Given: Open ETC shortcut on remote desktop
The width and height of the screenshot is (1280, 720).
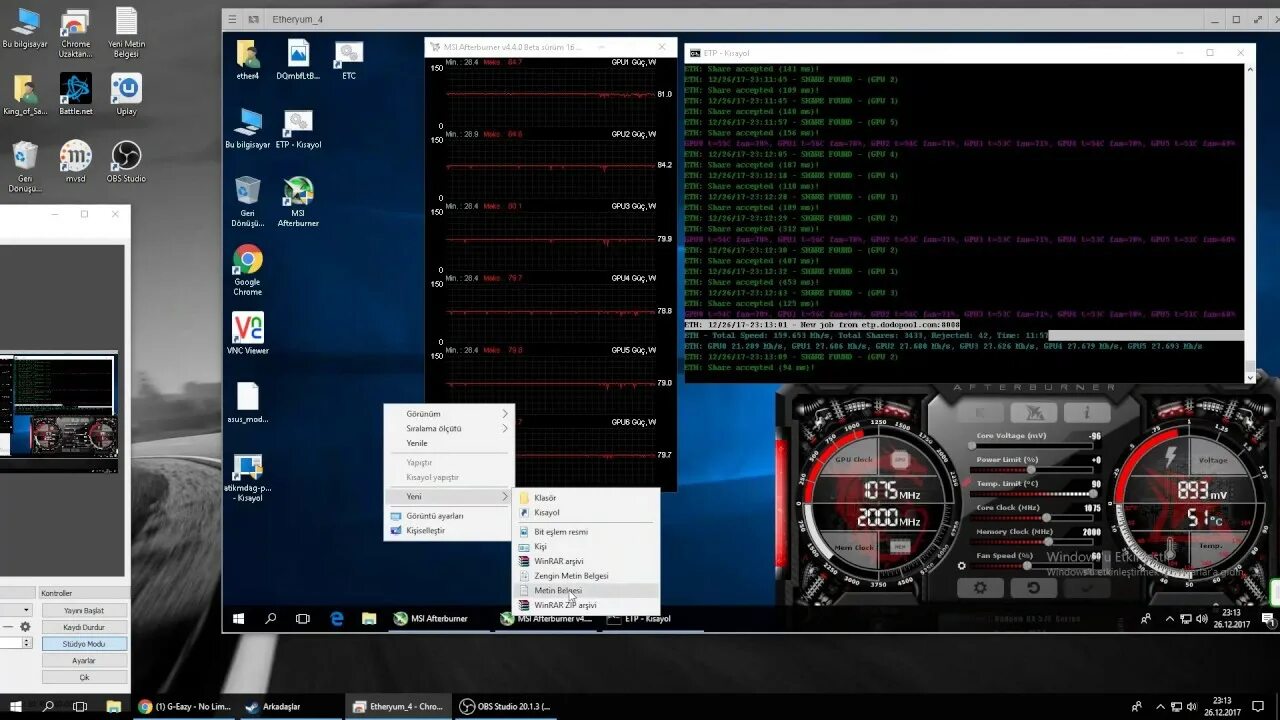Looking at the screenshot, I should (x=348, y=60).
